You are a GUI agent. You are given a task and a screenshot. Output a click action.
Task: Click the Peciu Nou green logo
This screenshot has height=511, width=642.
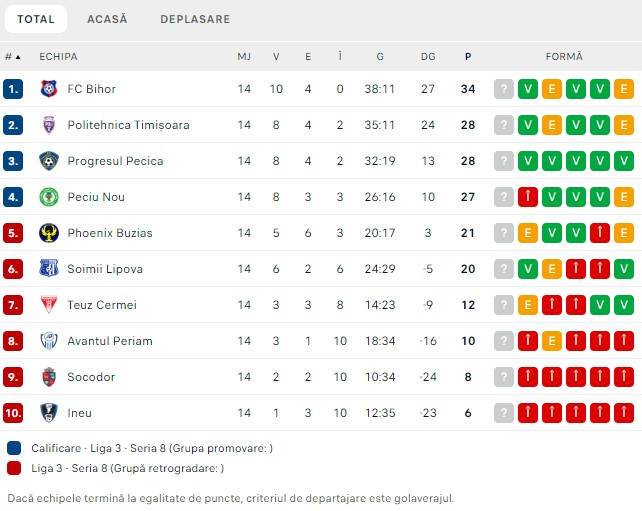tap(49, 197)
